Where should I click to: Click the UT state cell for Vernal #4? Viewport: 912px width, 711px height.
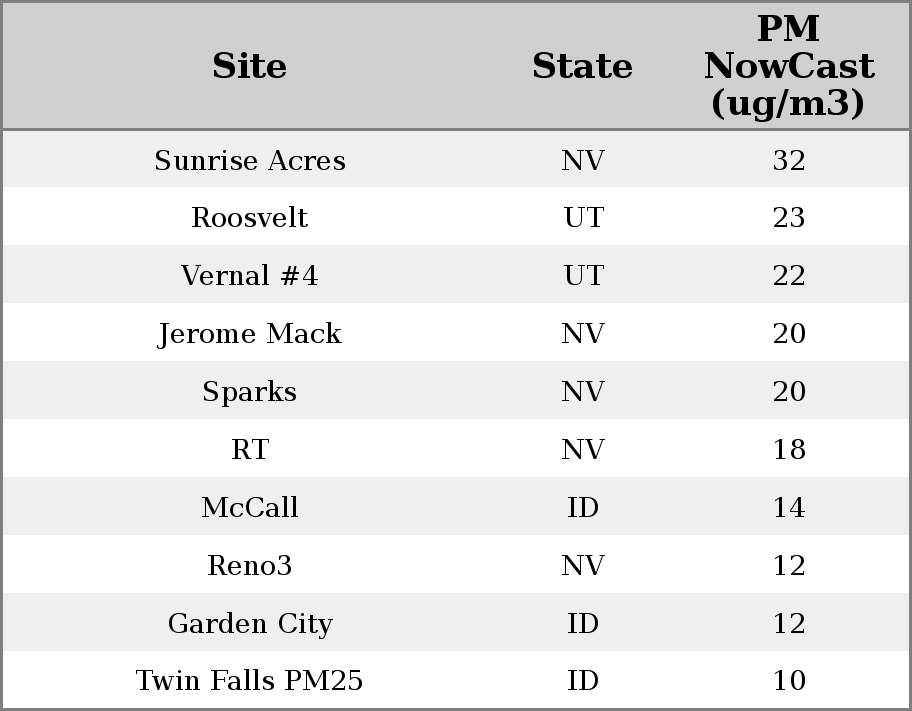click(x=582, y=276)
